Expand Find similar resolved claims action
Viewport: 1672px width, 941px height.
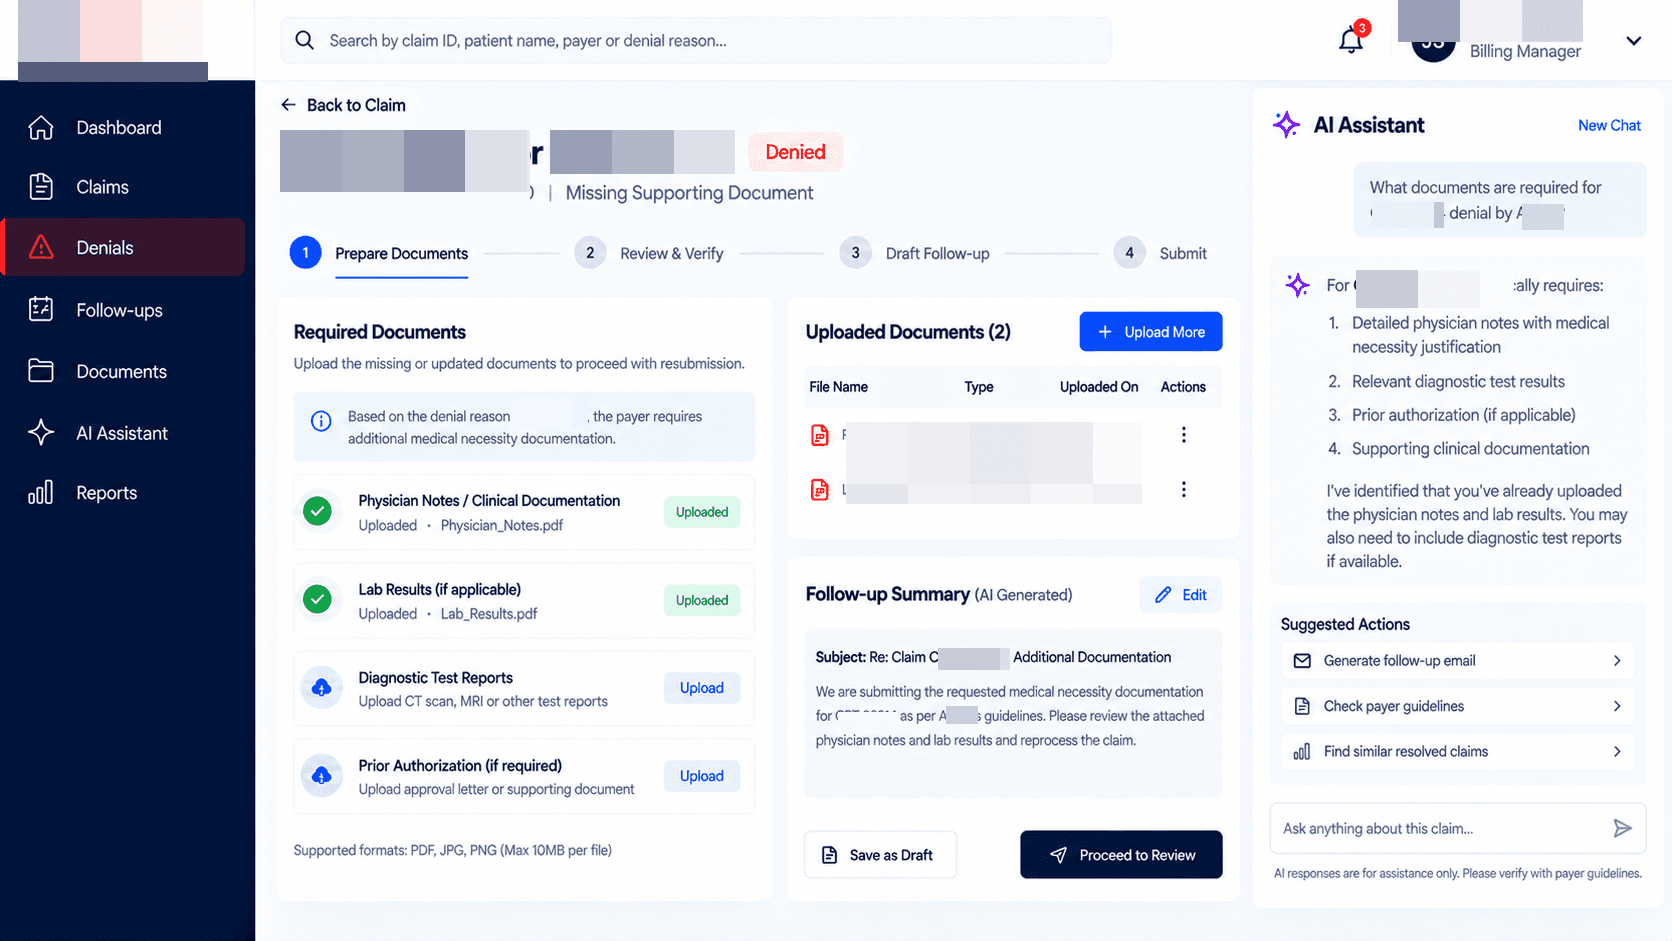pyautogui.click(x=1458, y=752)
